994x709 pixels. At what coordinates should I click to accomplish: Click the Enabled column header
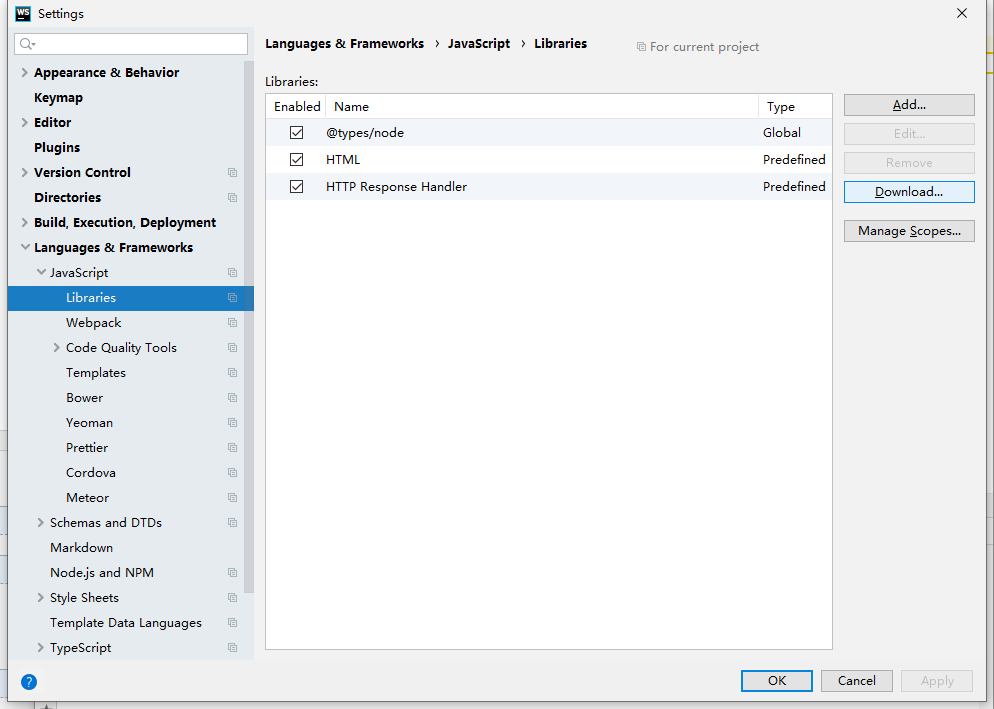297,107
